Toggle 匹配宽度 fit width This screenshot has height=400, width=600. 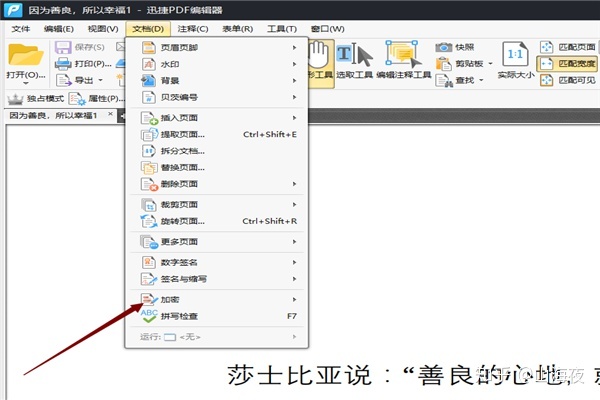tap(567, 64)
